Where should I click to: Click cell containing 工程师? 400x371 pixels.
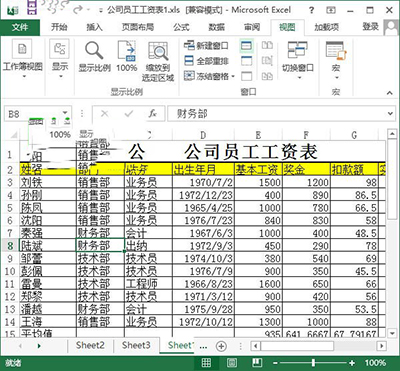coord(148,284)
